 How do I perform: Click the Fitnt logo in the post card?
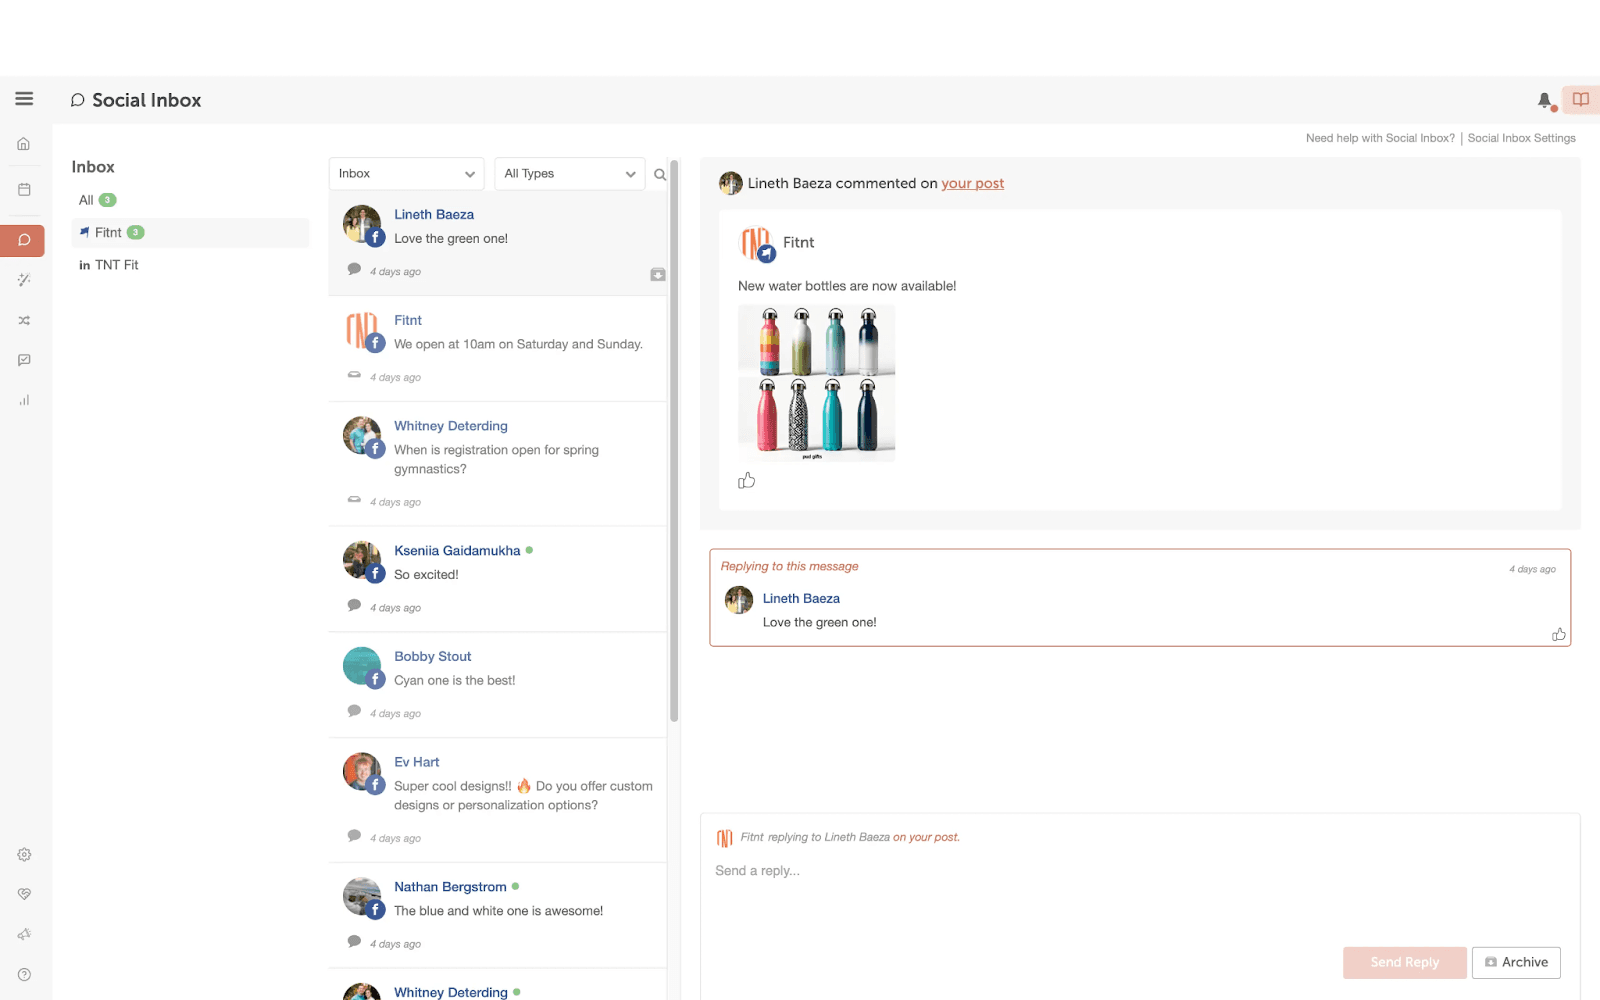756,243
